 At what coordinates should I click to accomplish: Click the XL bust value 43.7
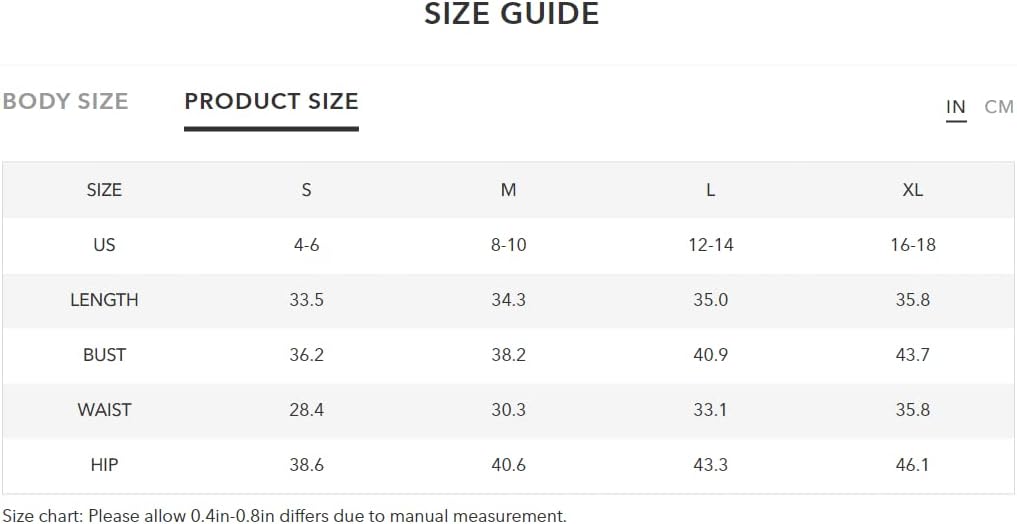913,355
